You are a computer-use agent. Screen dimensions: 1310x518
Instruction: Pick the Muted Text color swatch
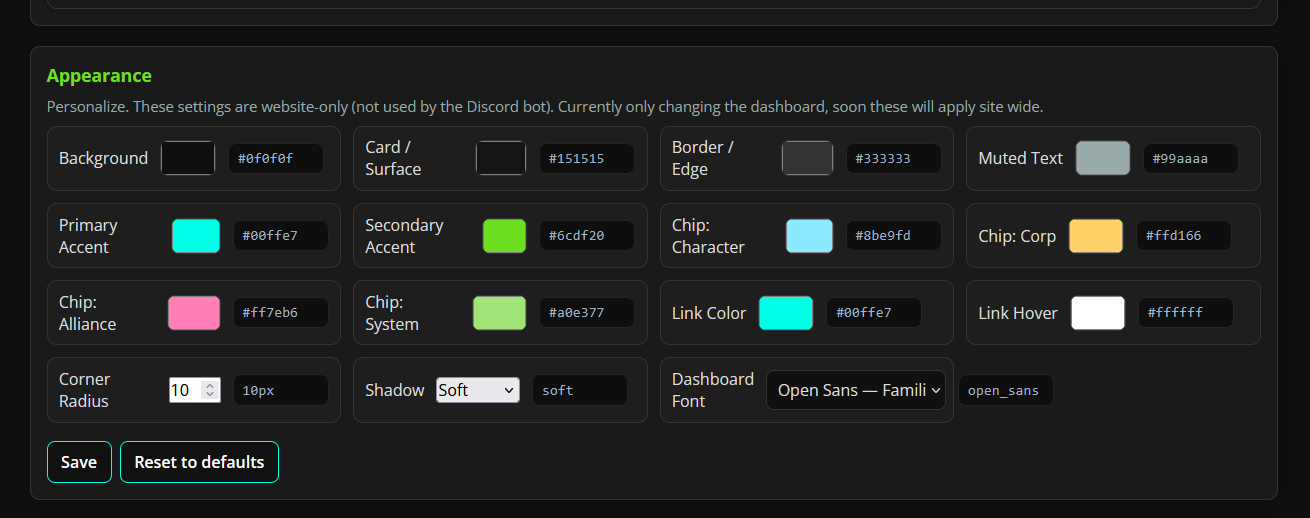pos(1103,158)
